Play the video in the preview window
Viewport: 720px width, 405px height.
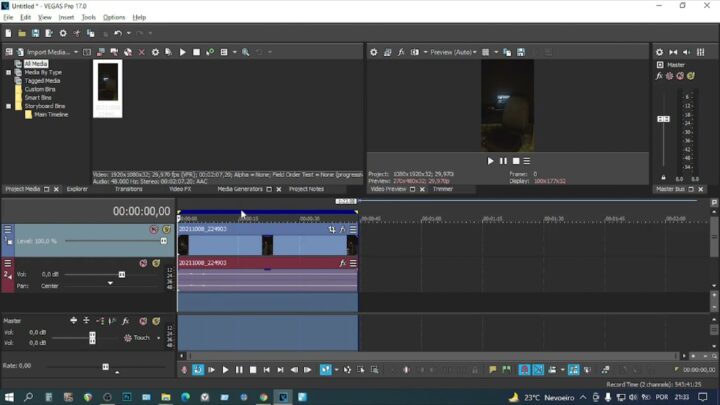click(490, 161)
